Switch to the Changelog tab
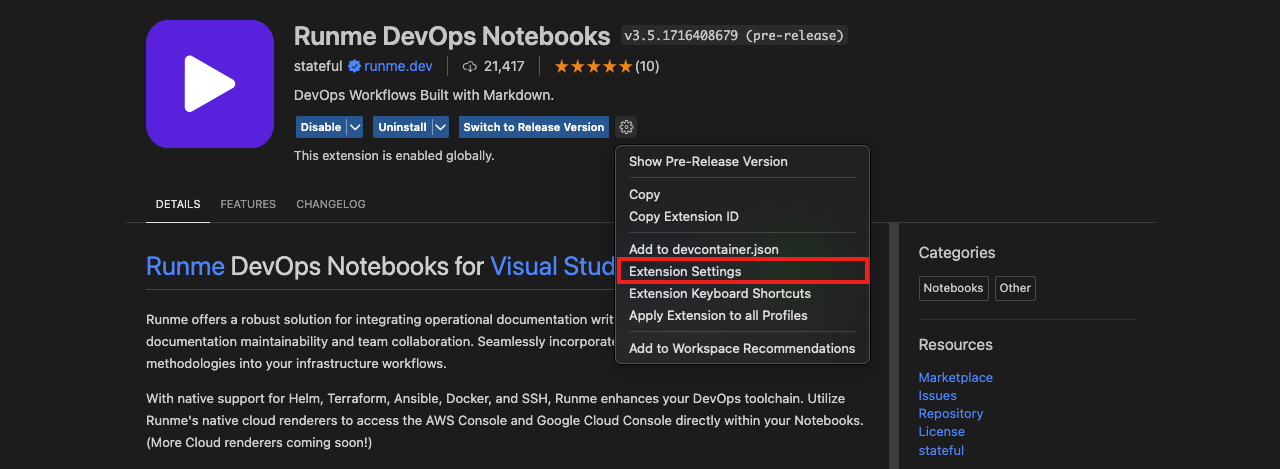 point(331,204)
